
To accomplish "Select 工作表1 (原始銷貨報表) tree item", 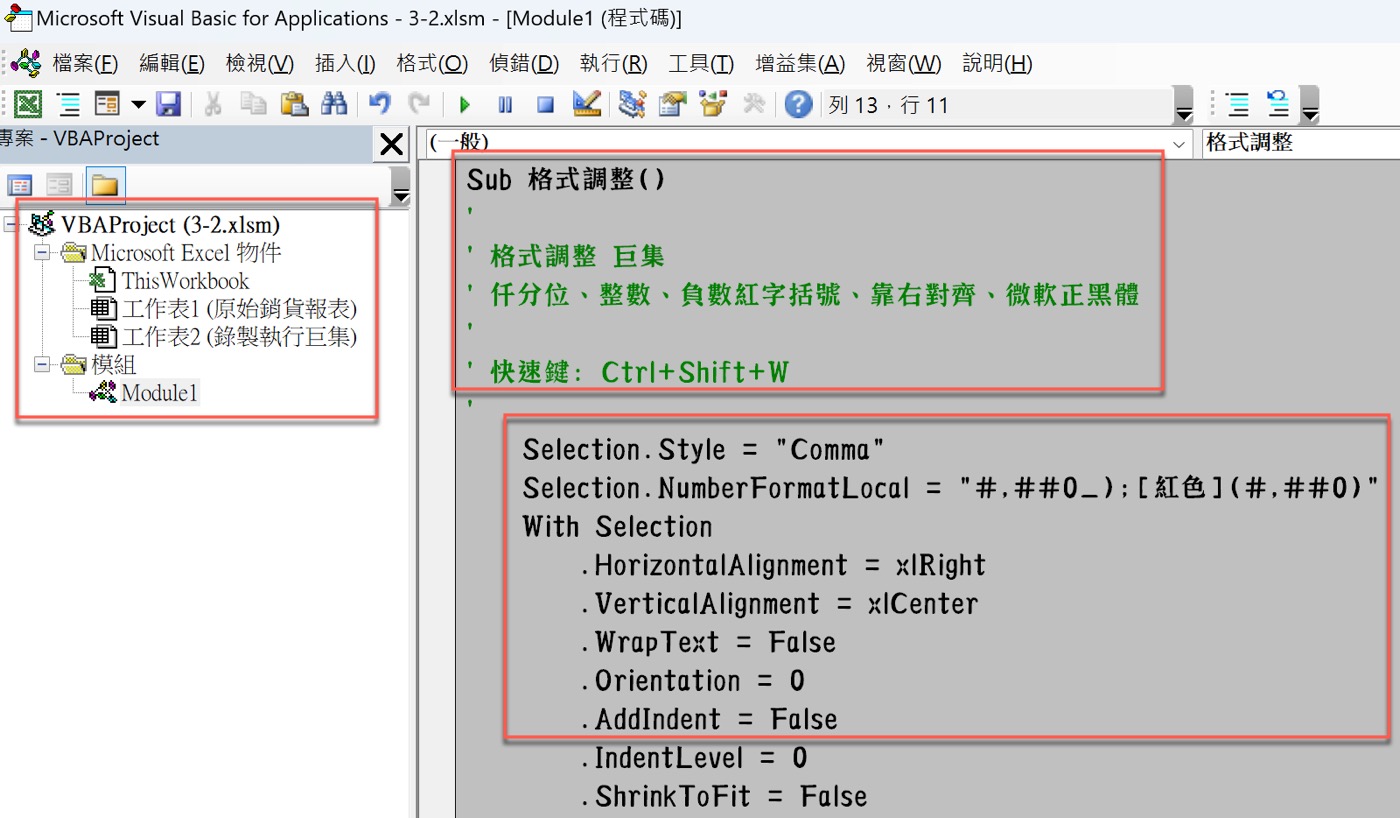I will pos(239,309).
